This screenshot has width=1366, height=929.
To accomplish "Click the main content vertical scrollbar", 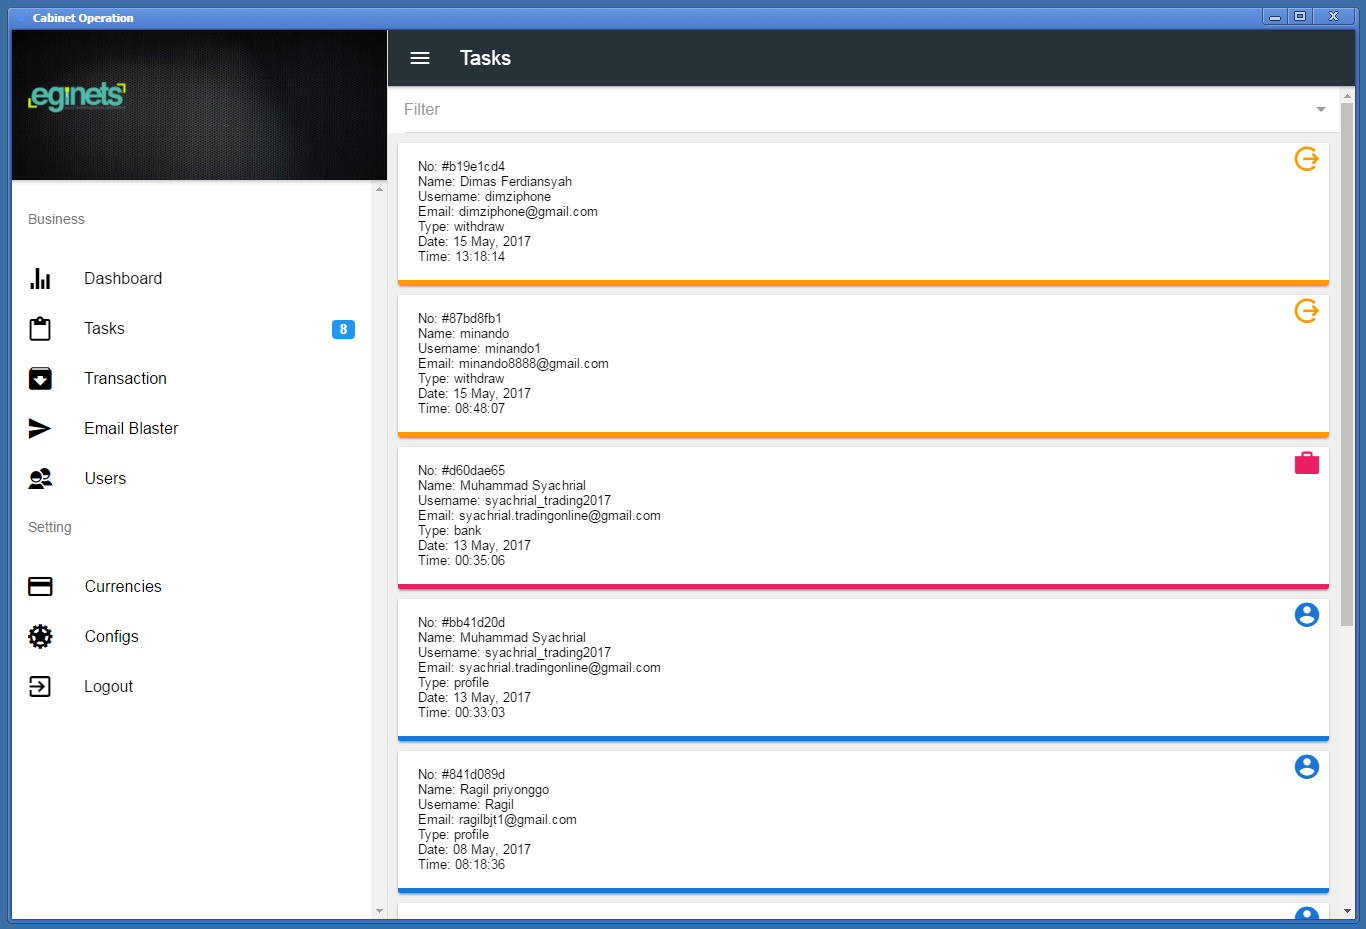I will point(1347,364).
